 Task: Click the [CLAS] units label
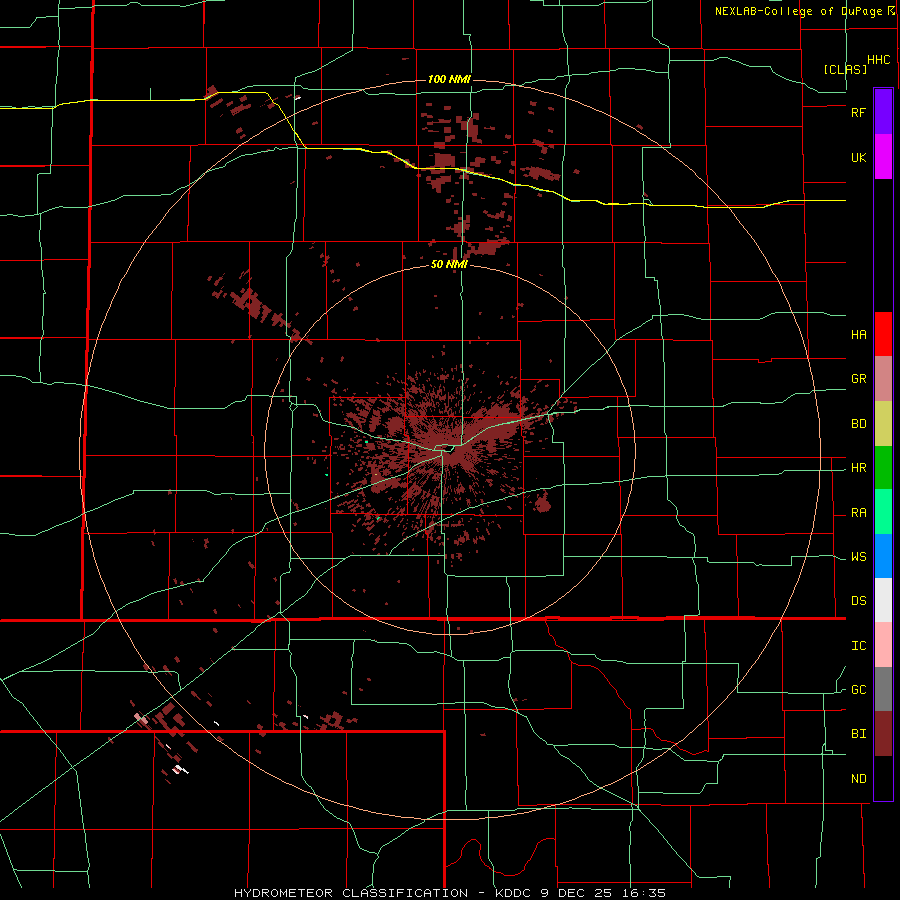tap(845, 69)
